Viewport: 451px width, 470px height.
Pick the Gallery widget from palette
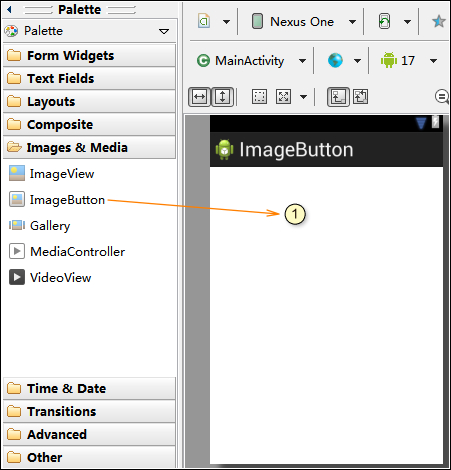[39, 226]
